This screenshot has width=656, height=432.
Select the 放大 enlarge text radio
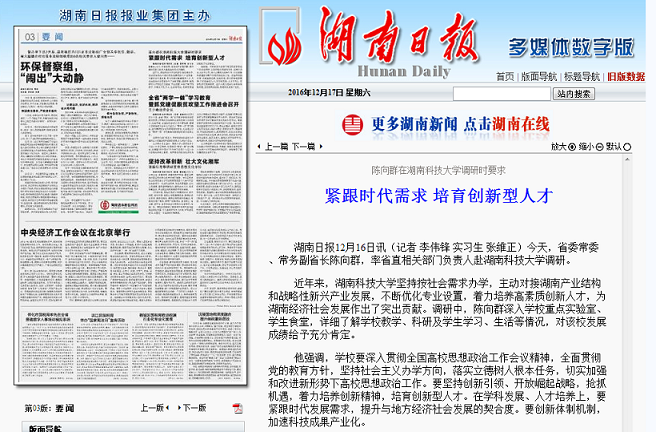pyautogui.click(x=572, y=147)
